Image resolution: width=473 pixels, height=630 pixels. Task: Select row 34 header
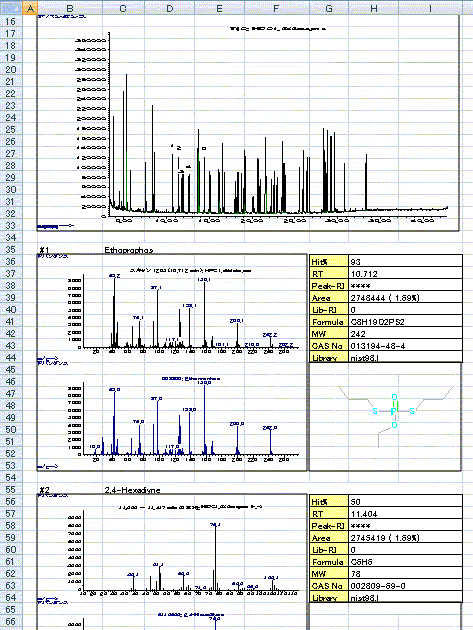[11, 237]
